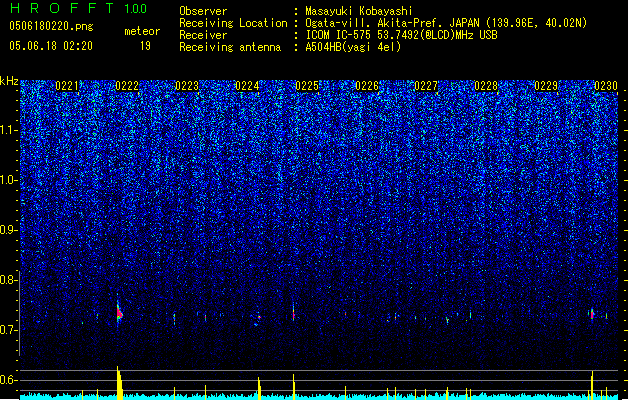629x400 pixels.
Task: Click the meteor label
Action: [142, 31]
